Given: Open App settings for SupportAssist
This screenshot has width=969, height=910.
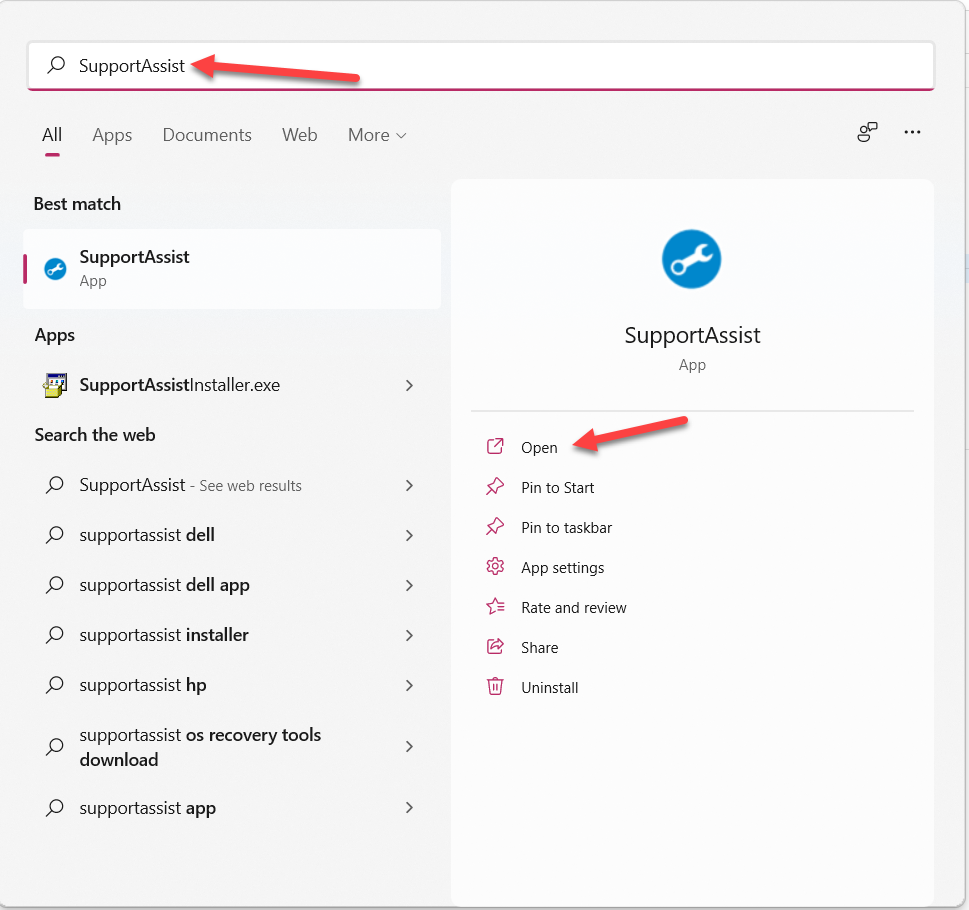Looking at the screenshot, I should 562,568.
